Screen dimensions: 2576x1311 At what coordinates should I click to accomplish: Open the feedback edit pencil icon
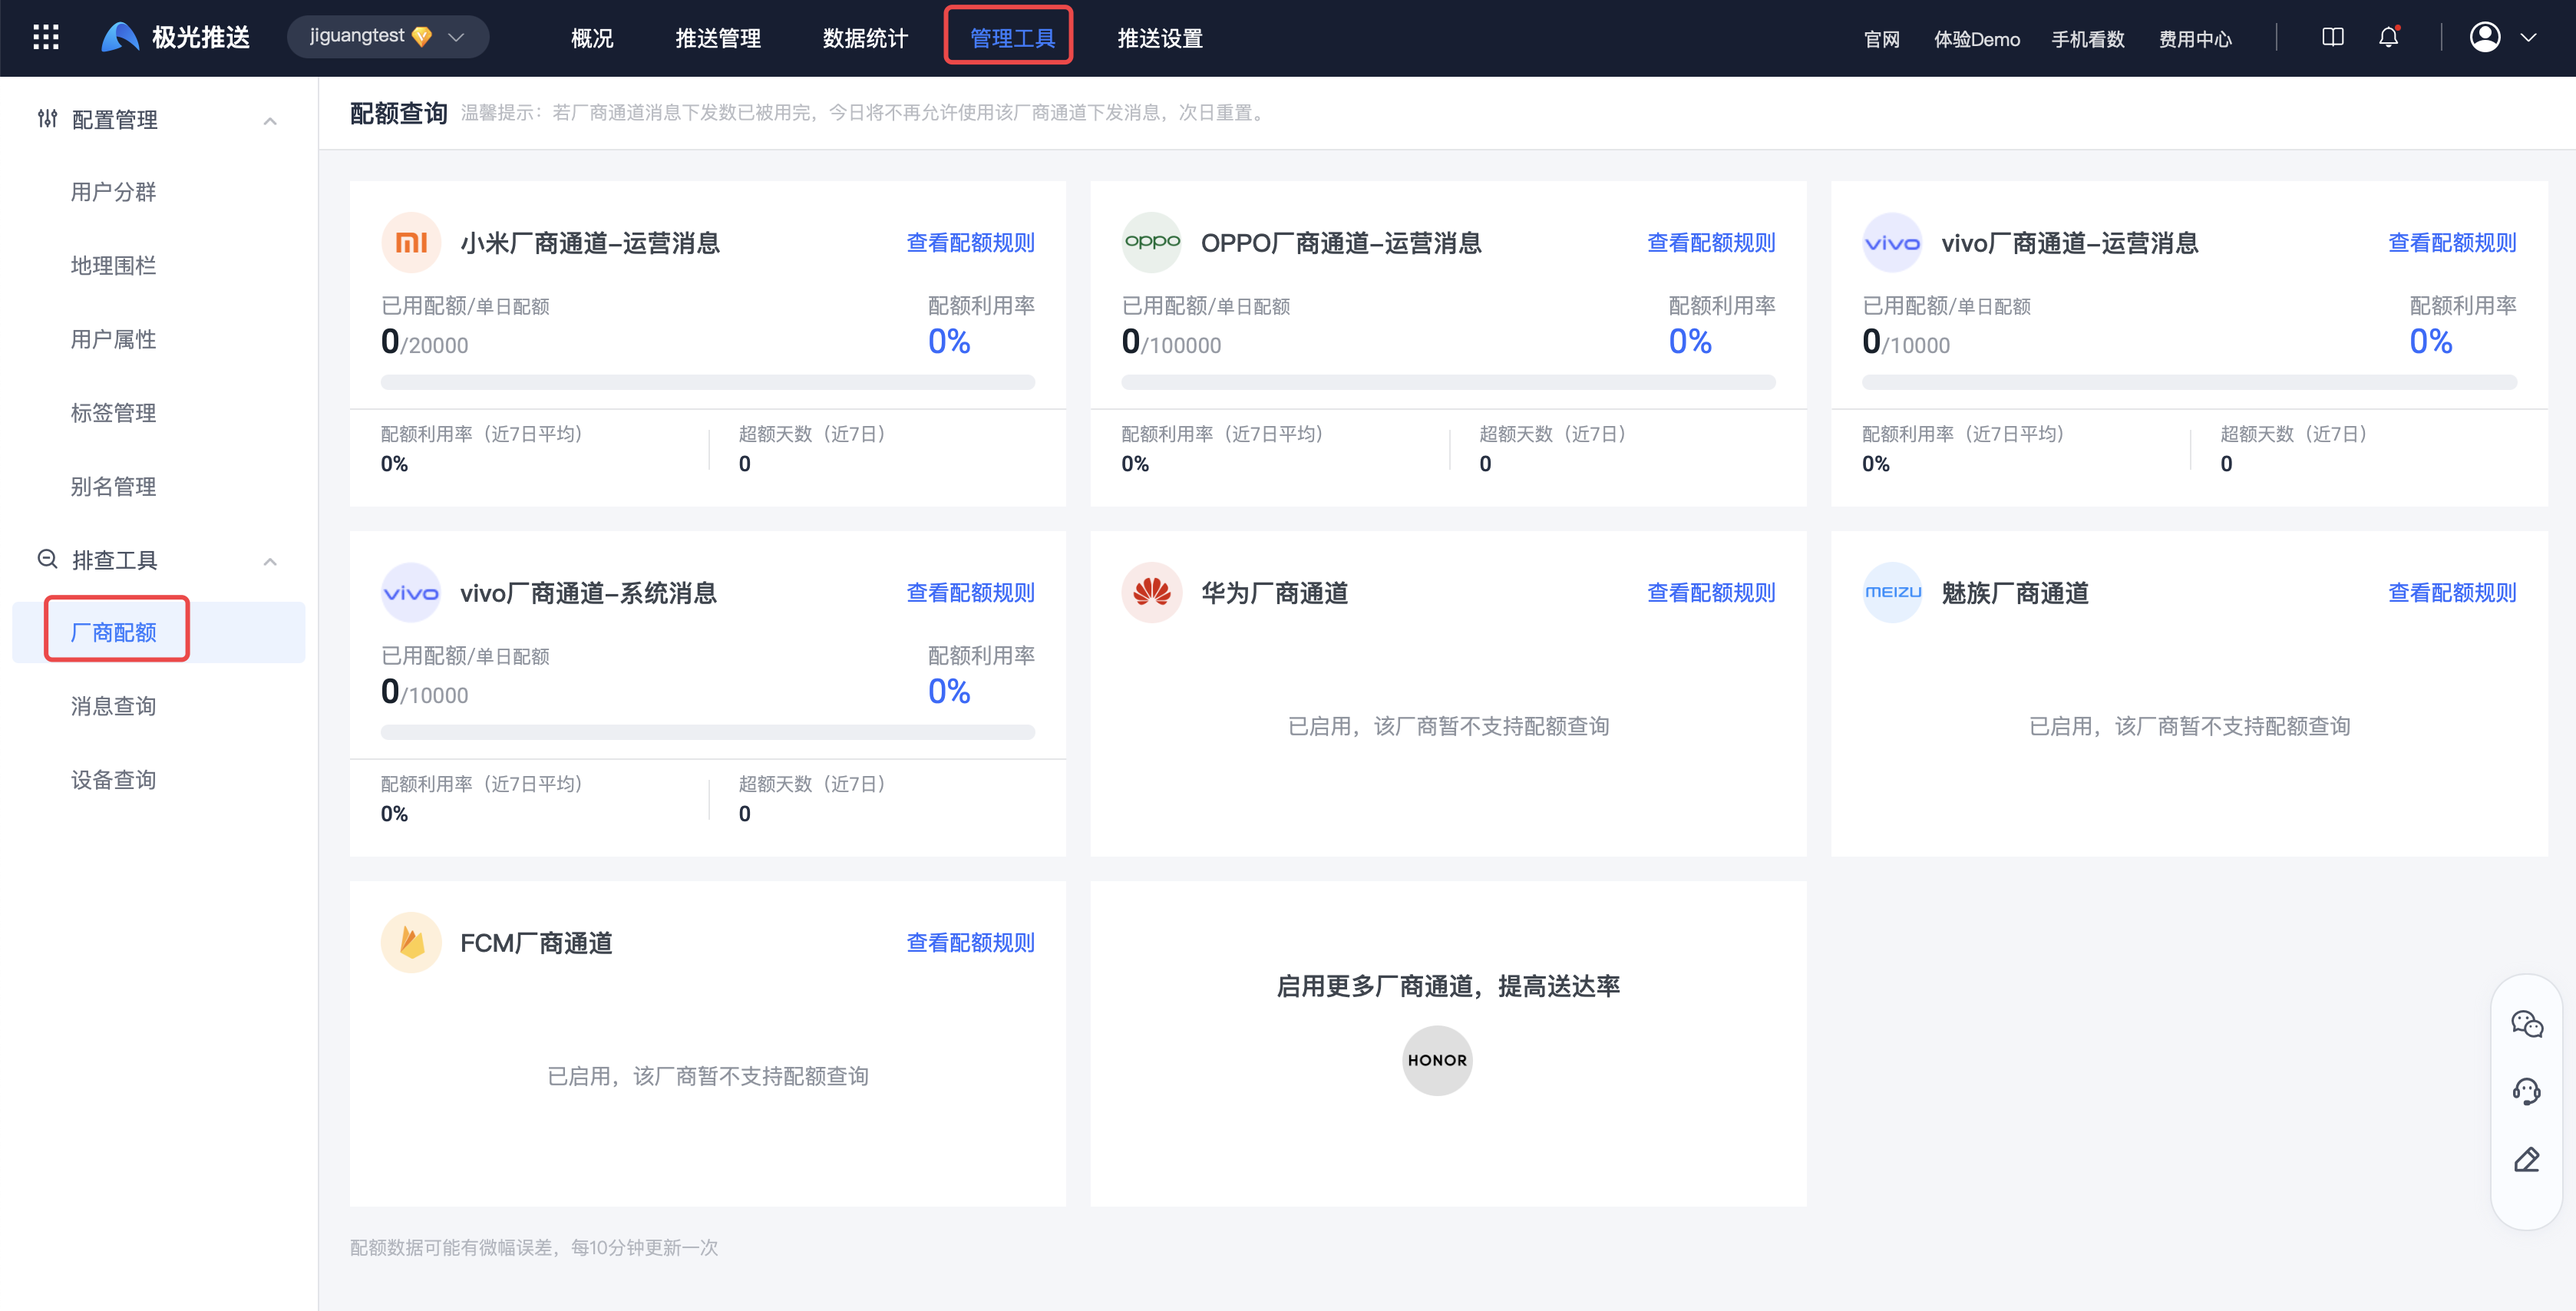tap(2526, 1159)
